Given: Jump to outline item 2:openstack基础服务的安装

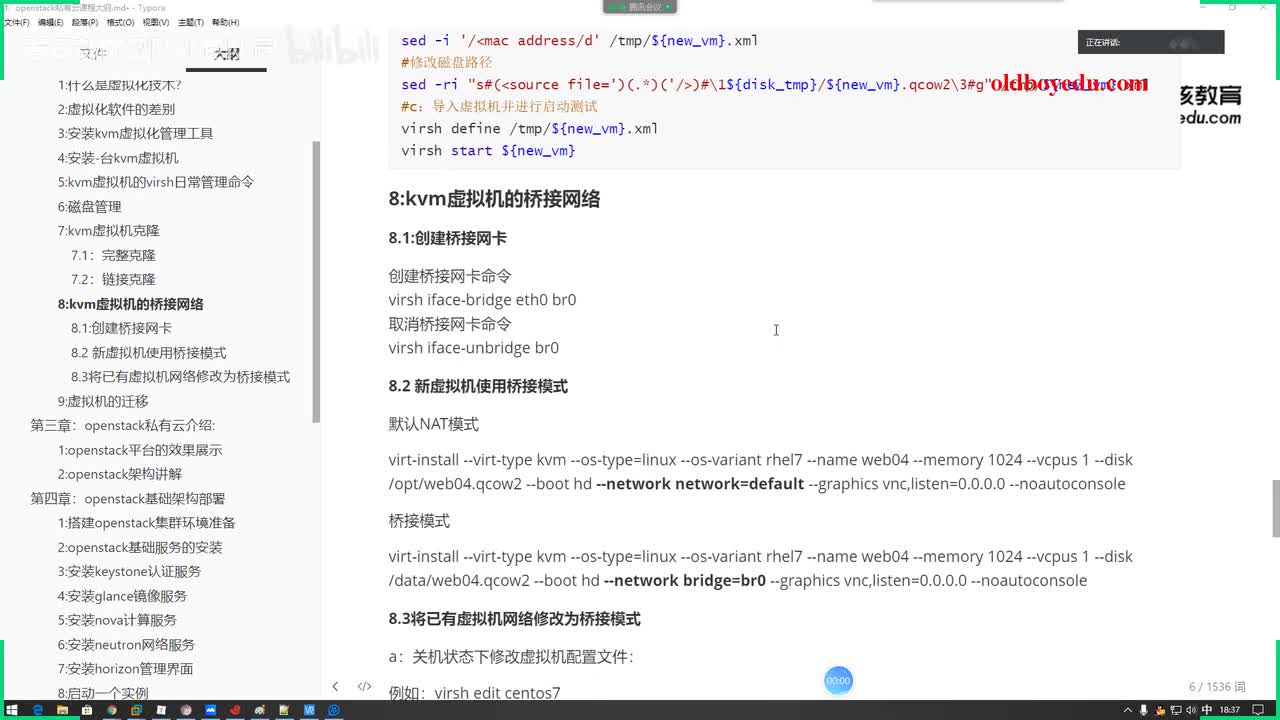Looking at the screenshot, I should 140,547.
